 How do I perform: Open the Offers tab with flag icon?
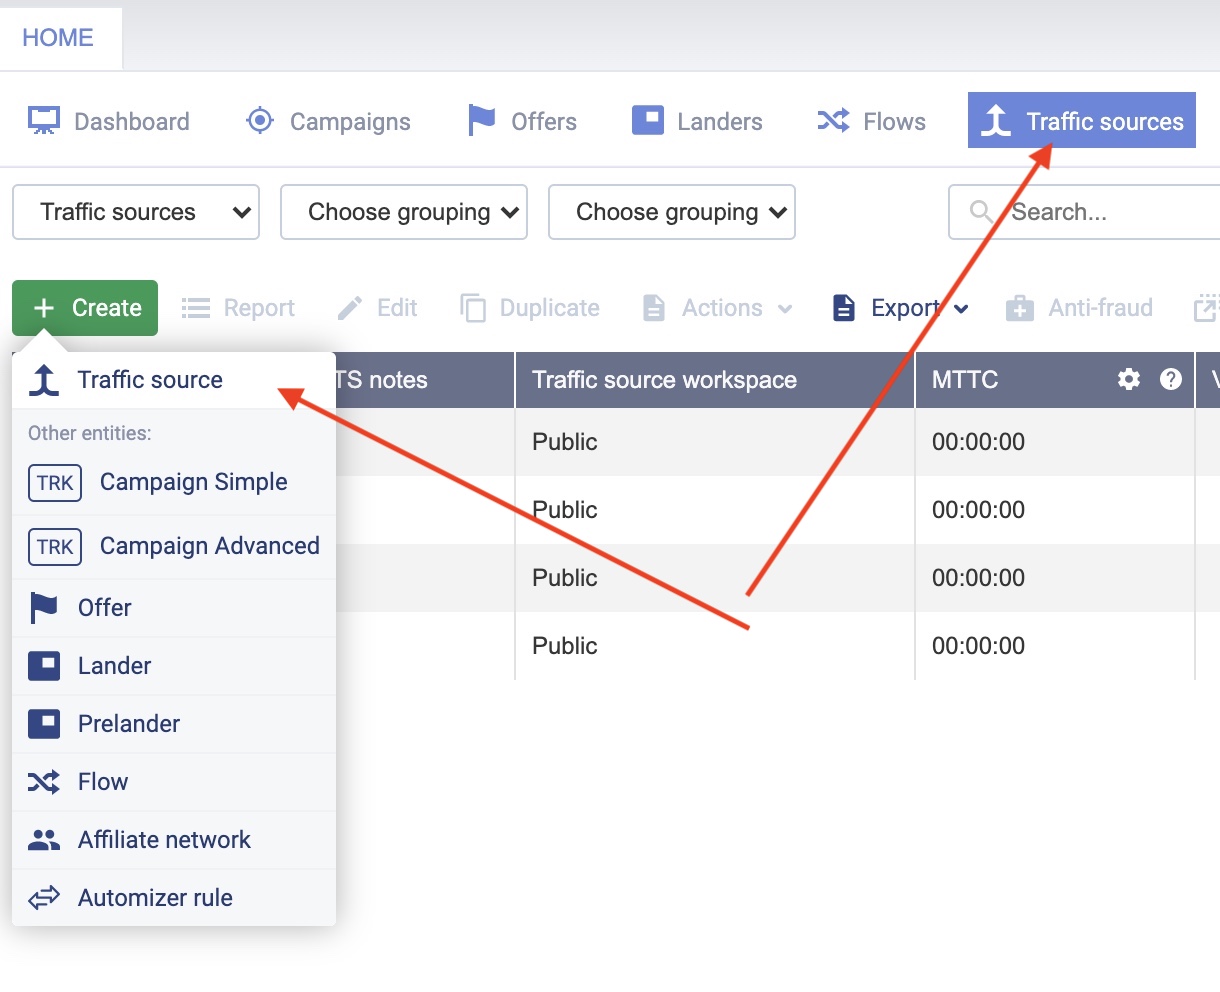pos(522,121)
